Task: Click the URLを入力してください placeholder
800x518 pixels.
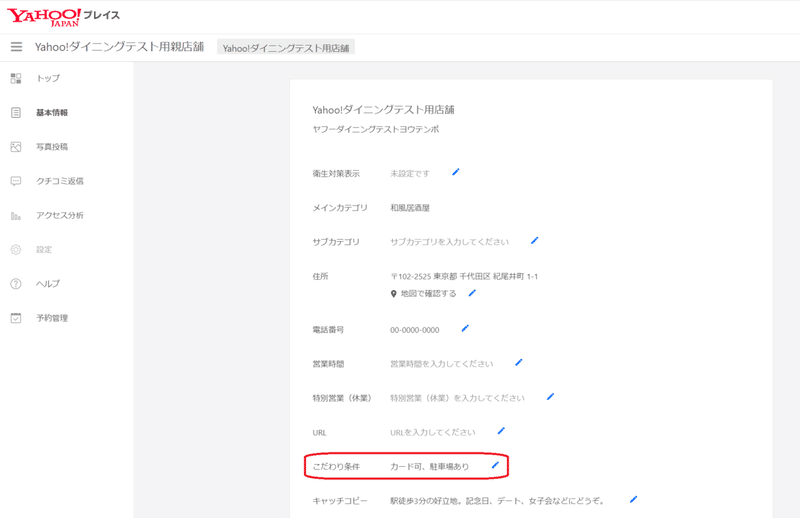Action: [433, 432]
